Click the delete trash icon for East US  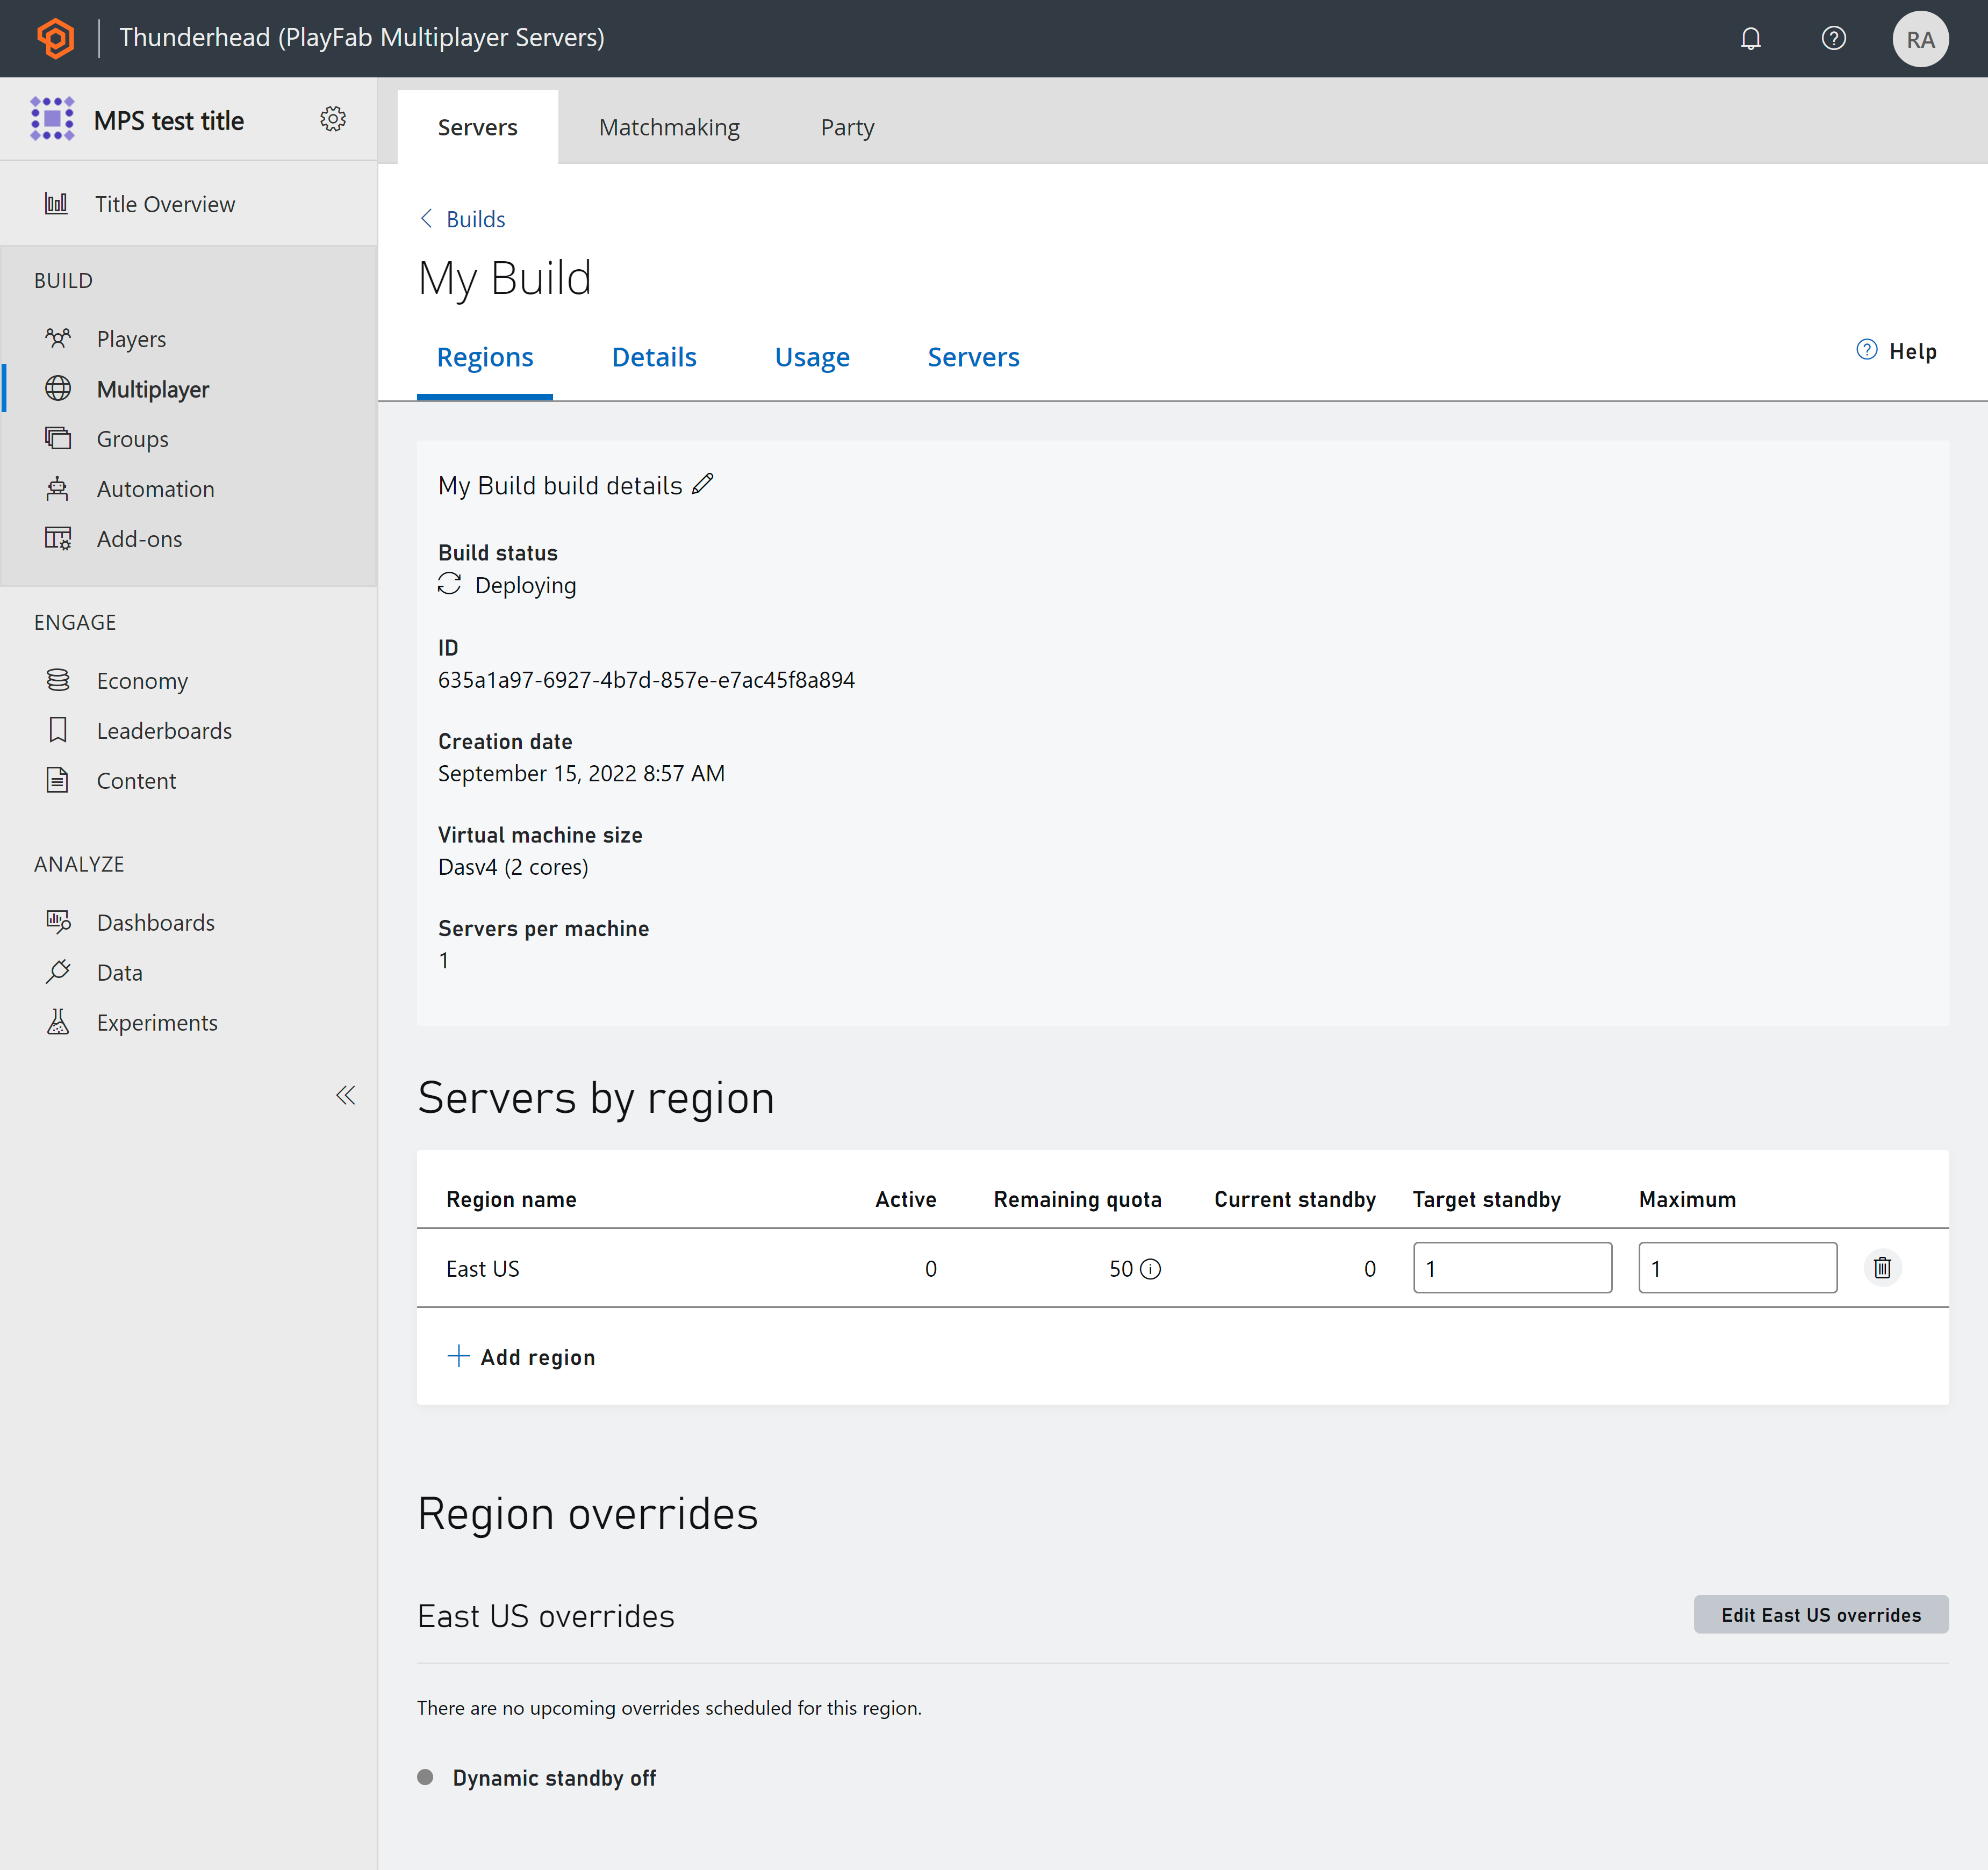(1883, 1267)
